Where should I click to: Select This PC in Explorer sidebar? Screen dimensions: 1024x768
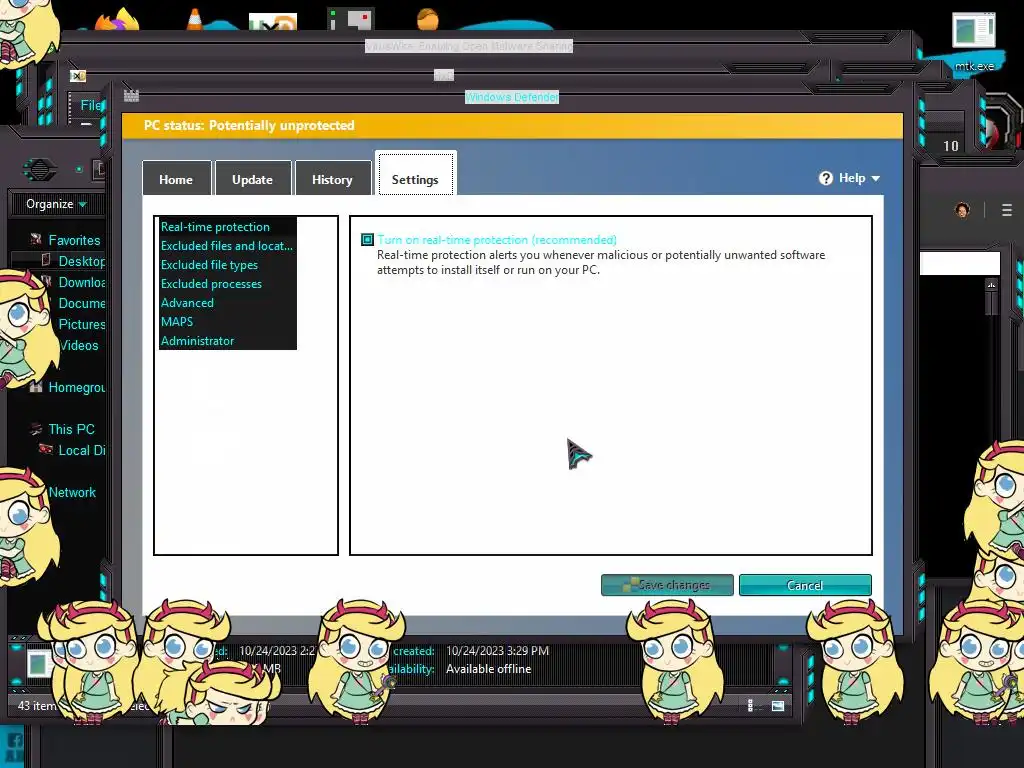(x=71, y=429)
